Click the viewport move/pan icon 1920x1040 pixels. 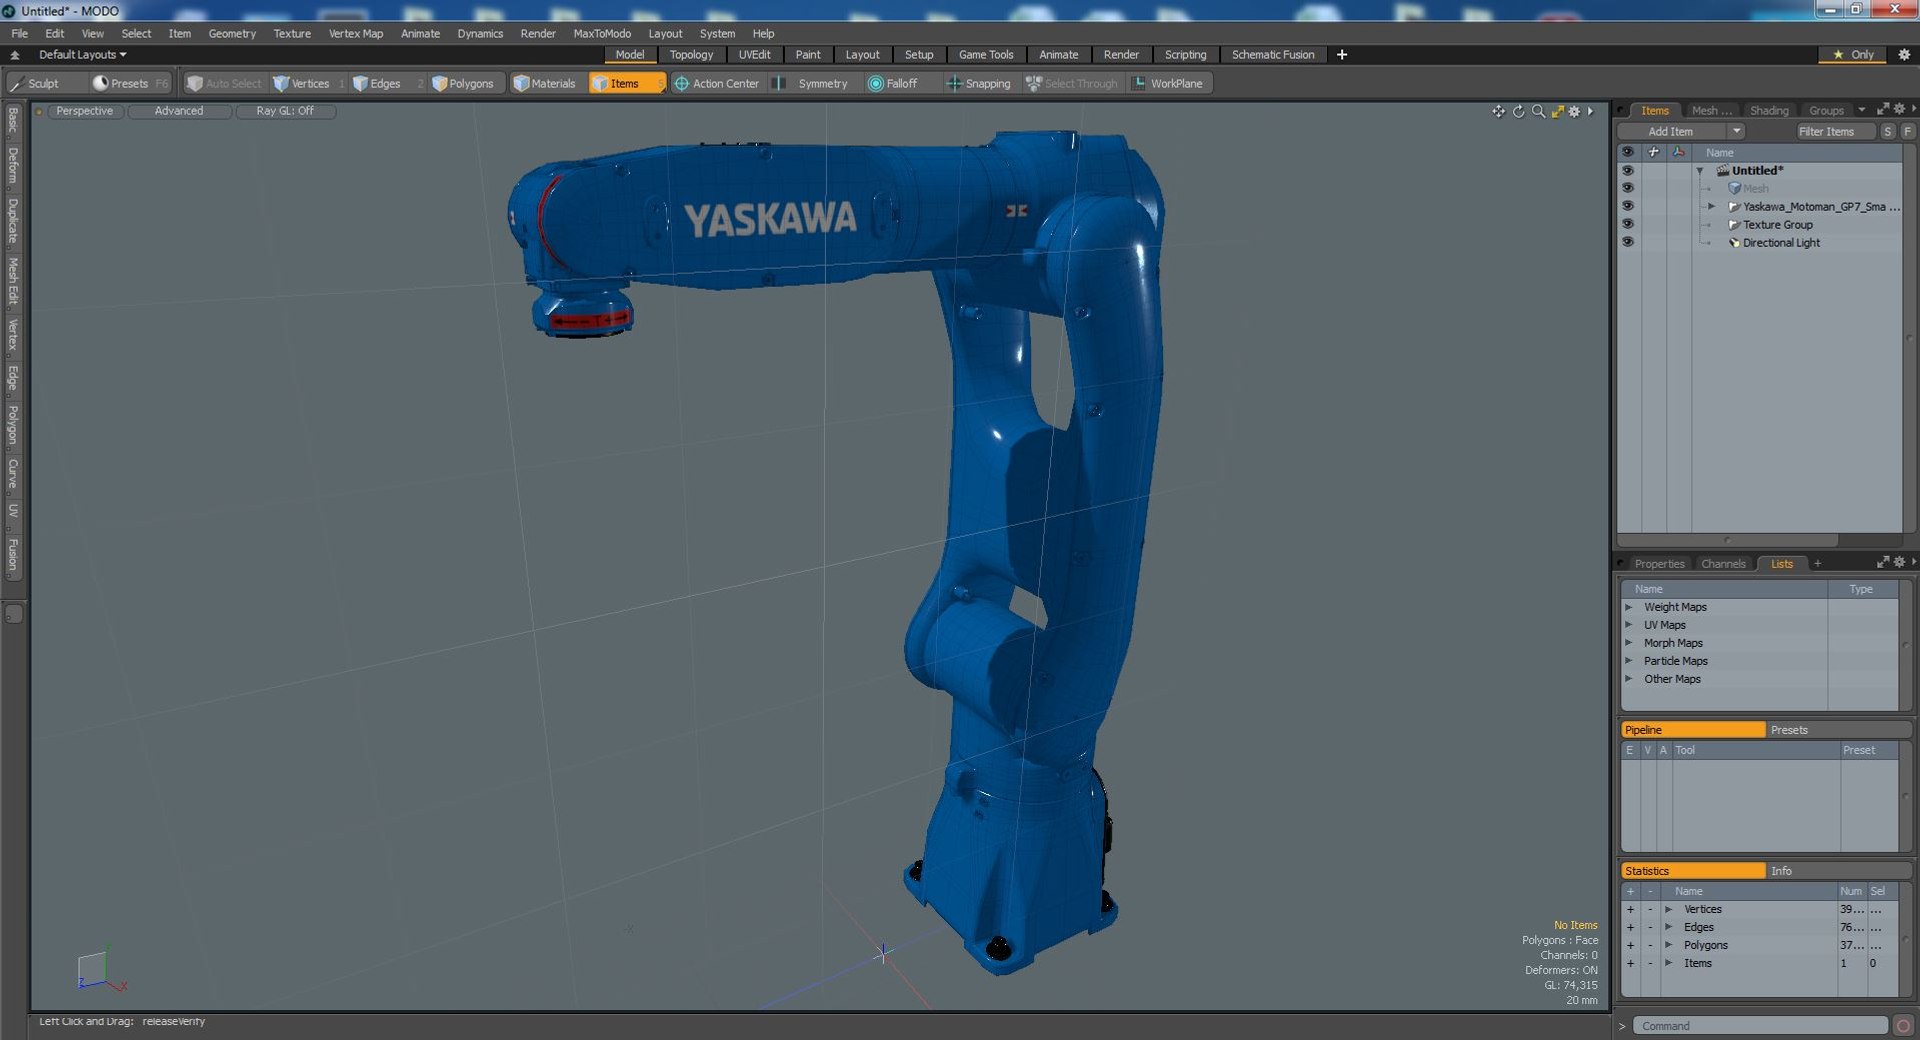(1498, 111)
